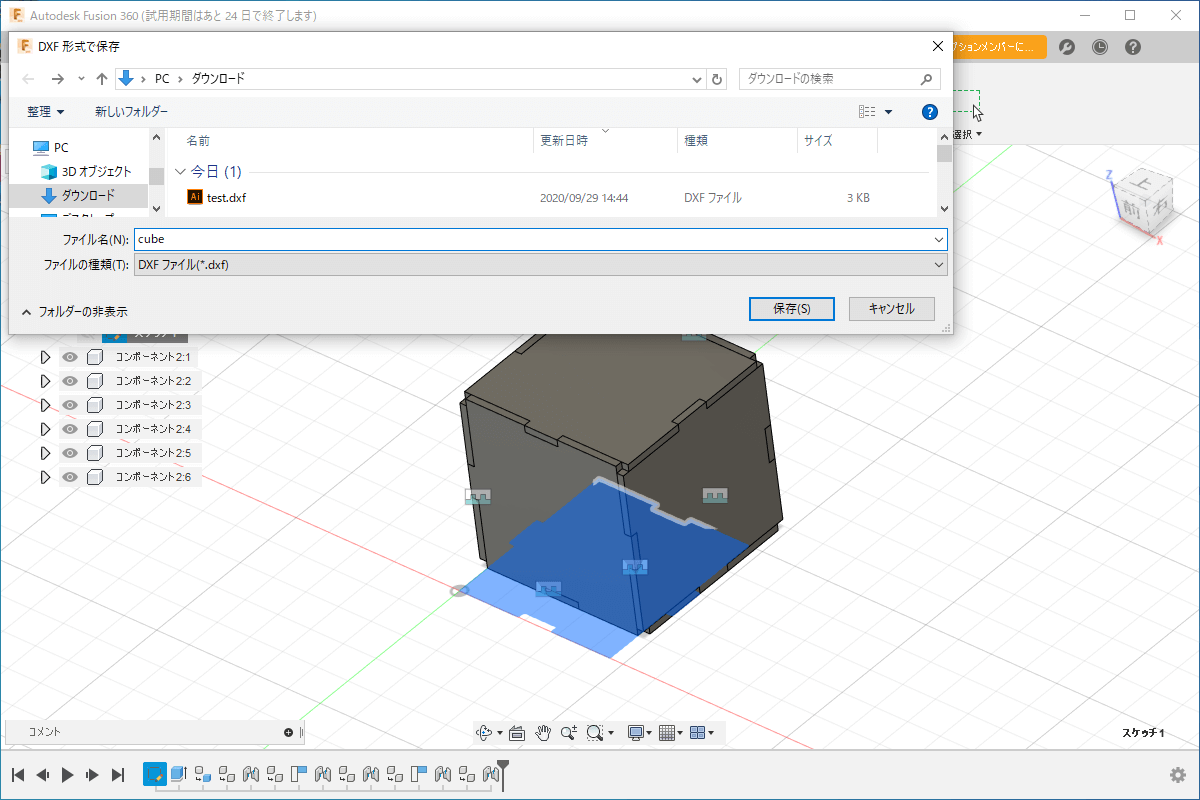Toggle visibility of コンポーネント2:5
This screenshot has height=800, width=1200.
tap(70, 453)
